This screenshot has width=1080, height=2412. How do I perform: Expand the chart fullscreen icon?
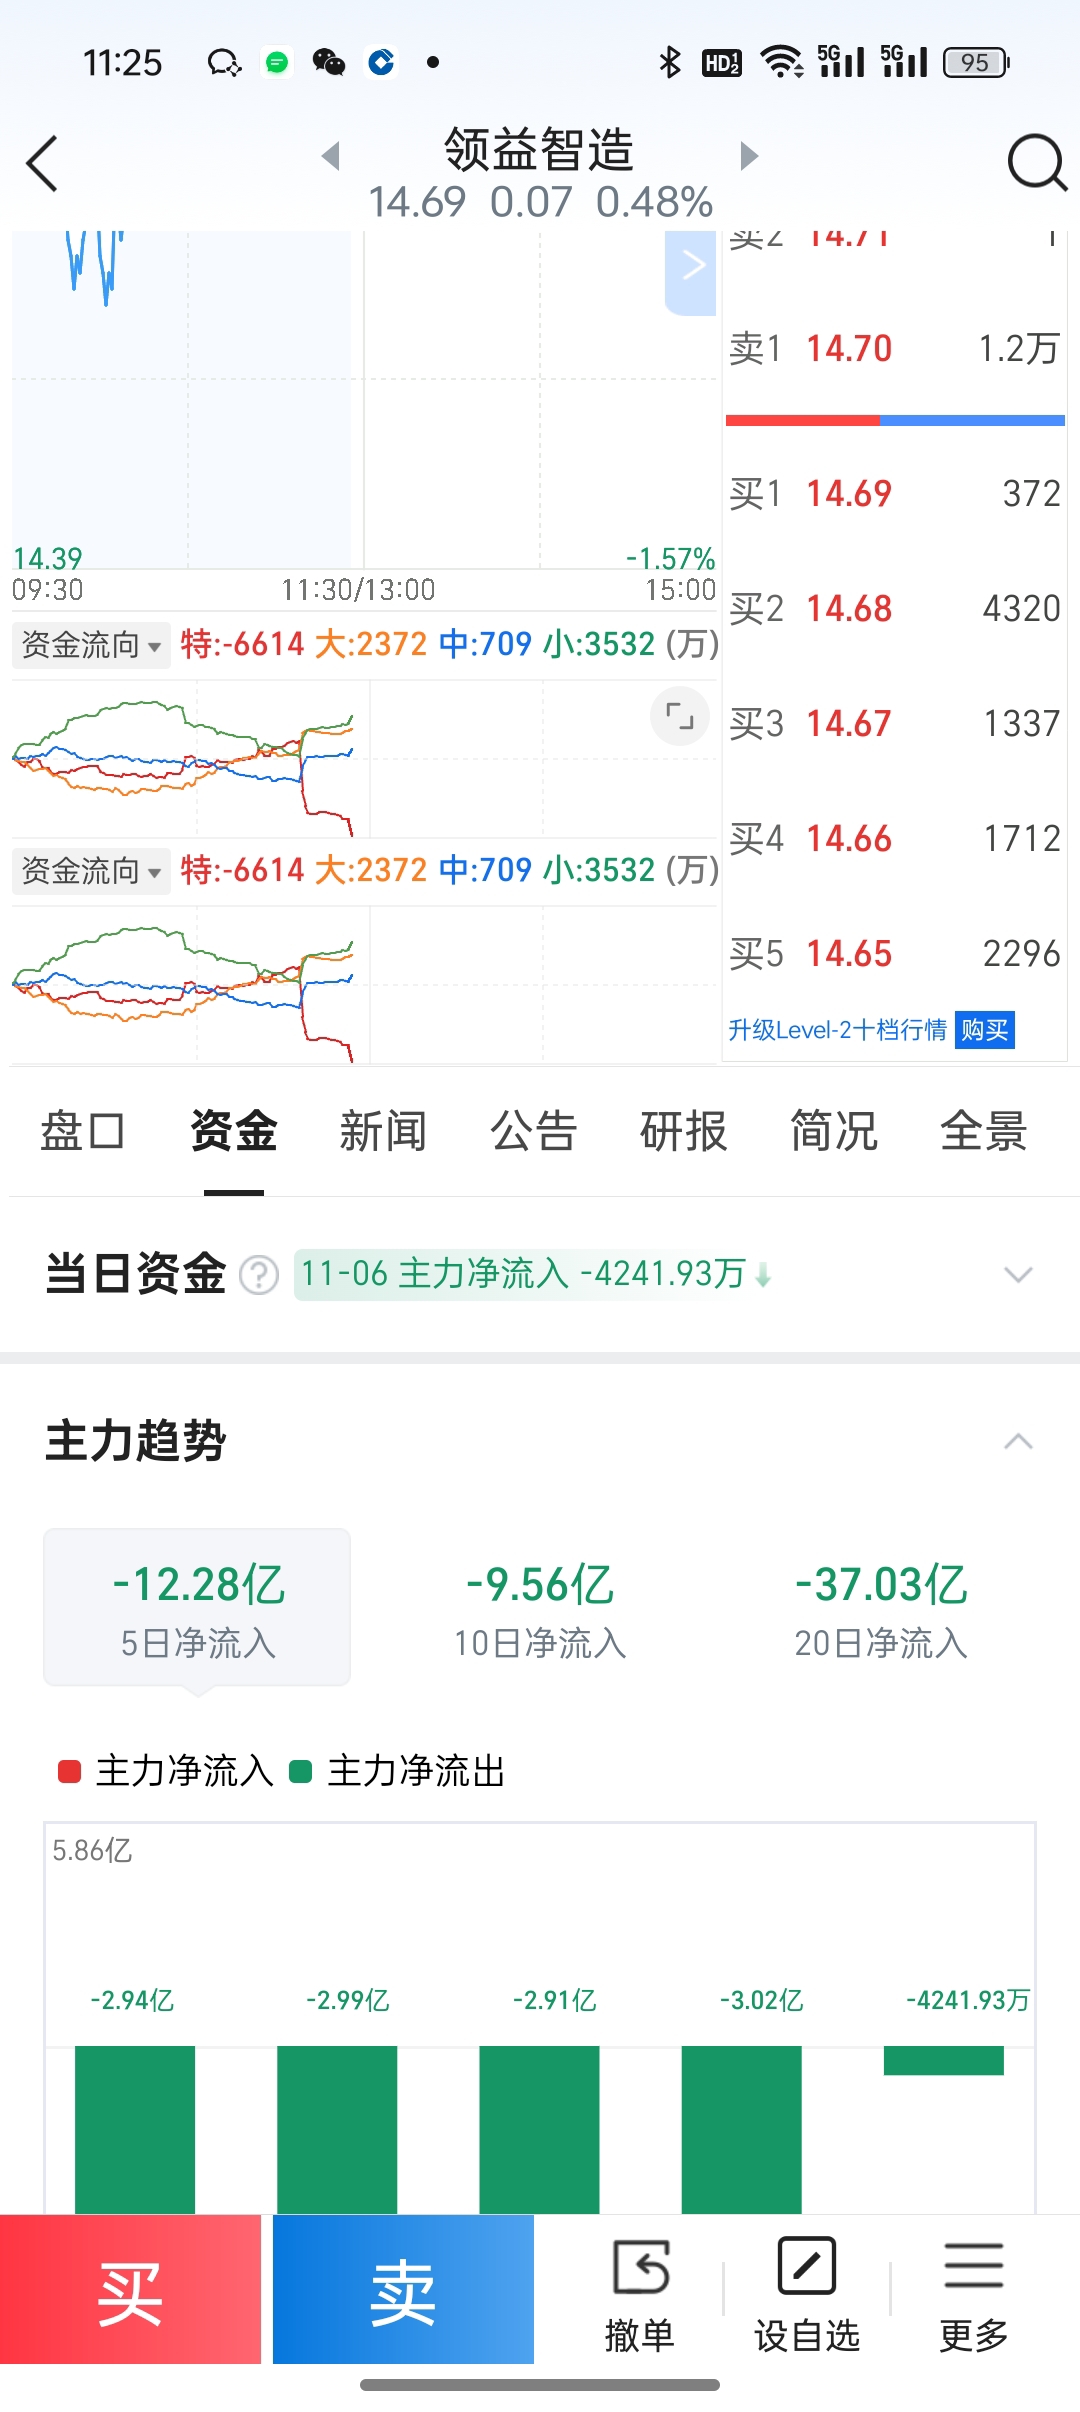tap(680, 716)
